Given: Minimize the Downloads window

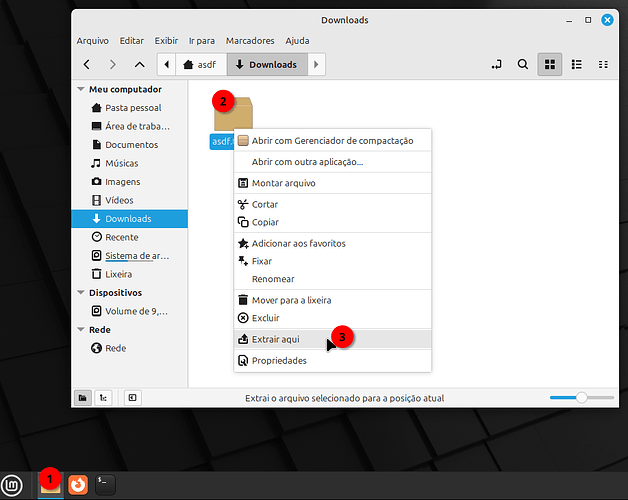Looking at the screenshot, I should (x=569, y=20).
